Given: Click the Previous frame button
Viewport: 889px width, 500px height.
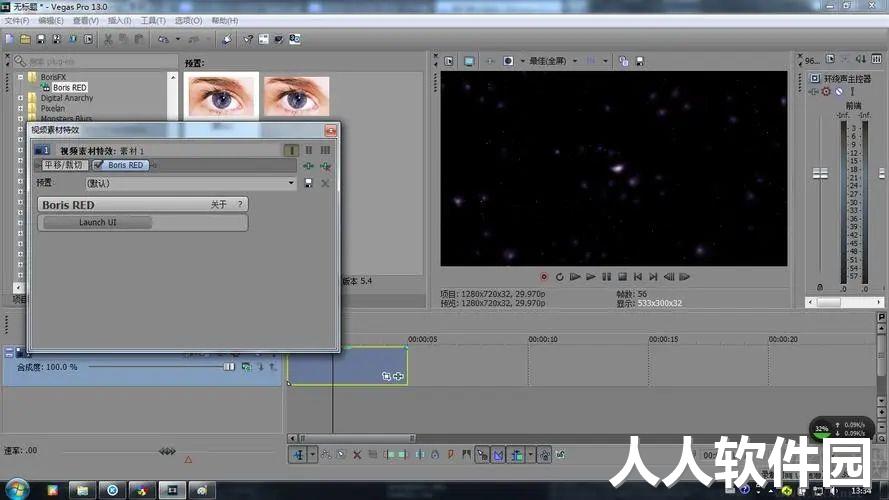Looking at the screenshot, I should 669,277.
